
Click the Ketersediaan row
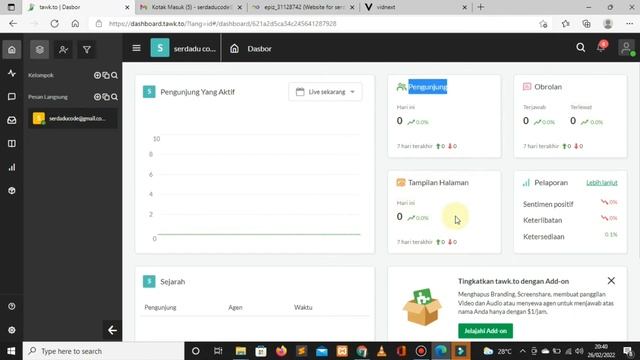tap(570, 236)
